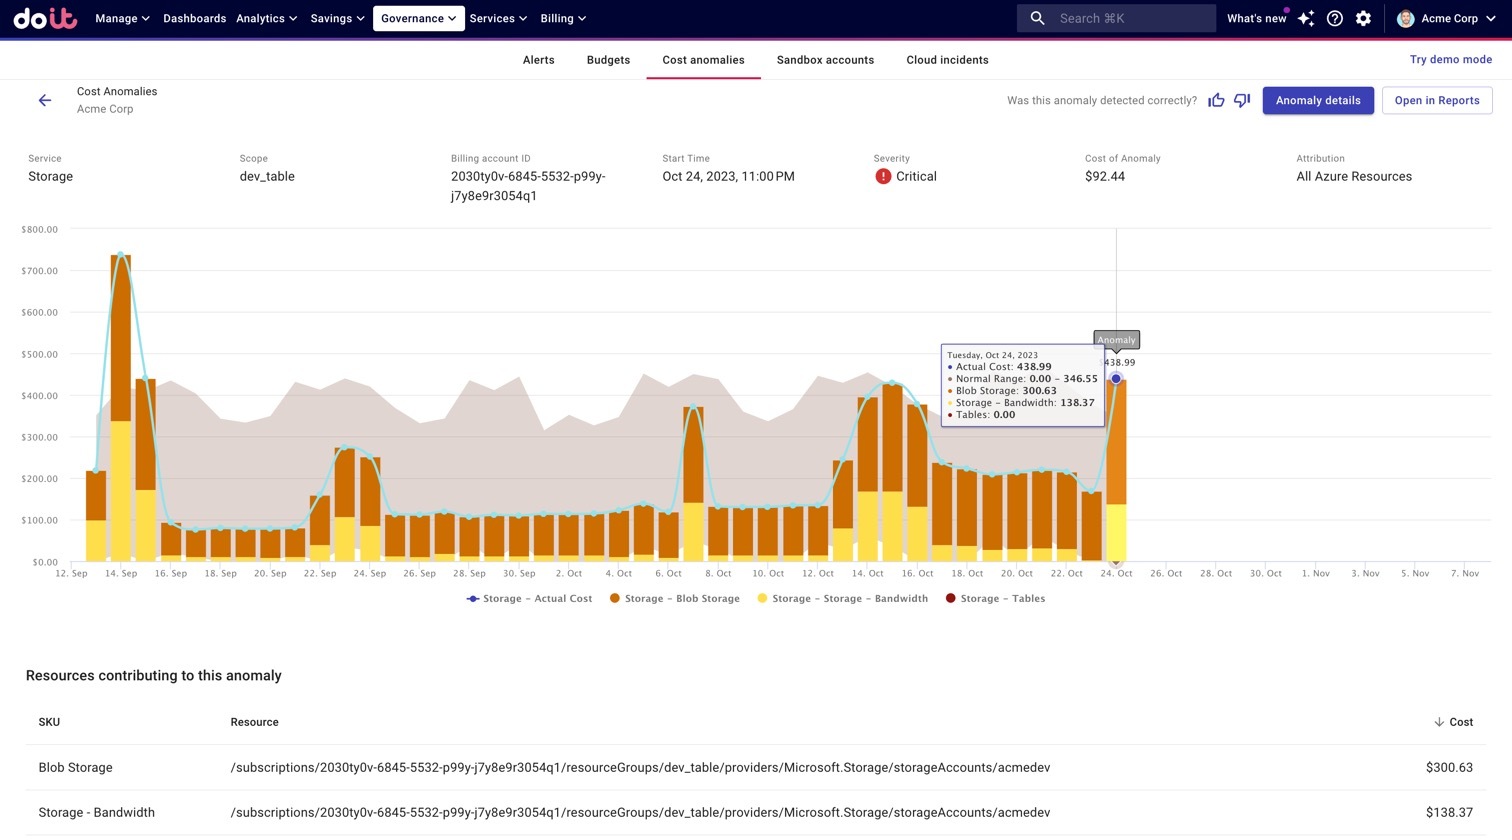Image resolution: width=1512 pixels, height=840 pixels.
Task: Open the settings gear icon
Action: (1363, 18)
